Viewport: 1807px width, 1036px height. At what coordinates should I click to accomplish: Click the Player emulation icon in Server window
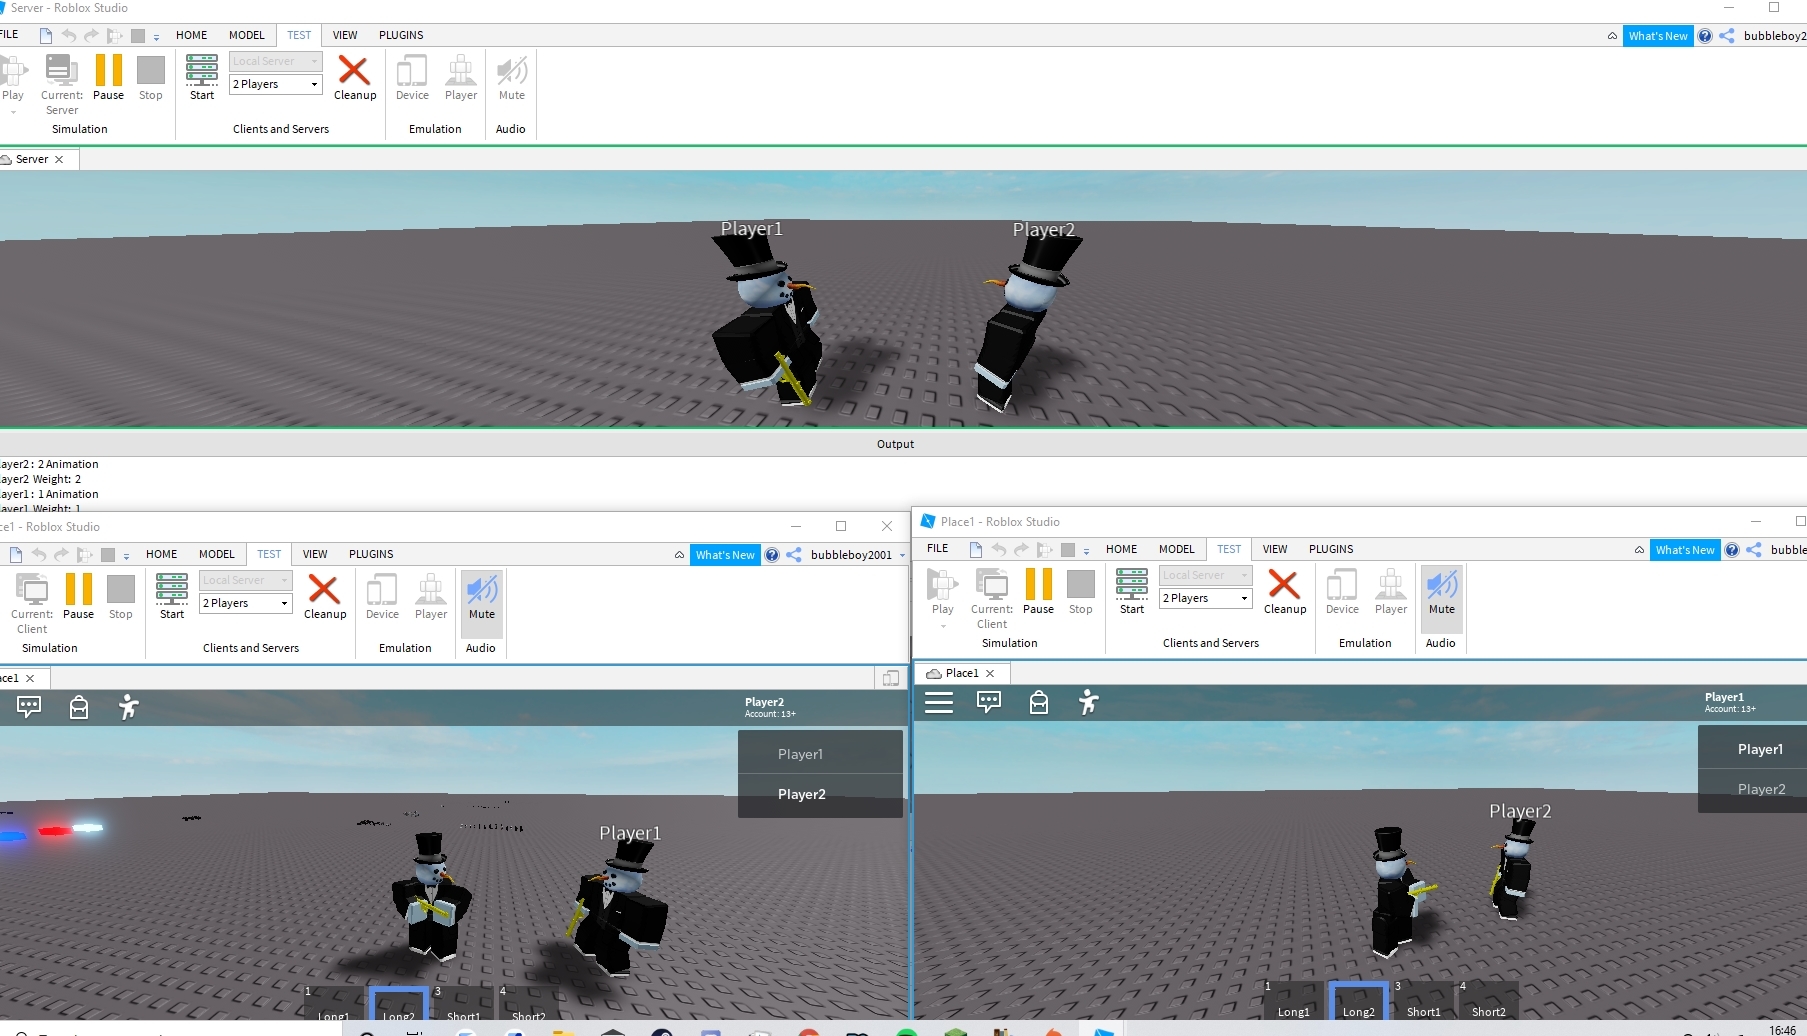(x=461, y=77)
